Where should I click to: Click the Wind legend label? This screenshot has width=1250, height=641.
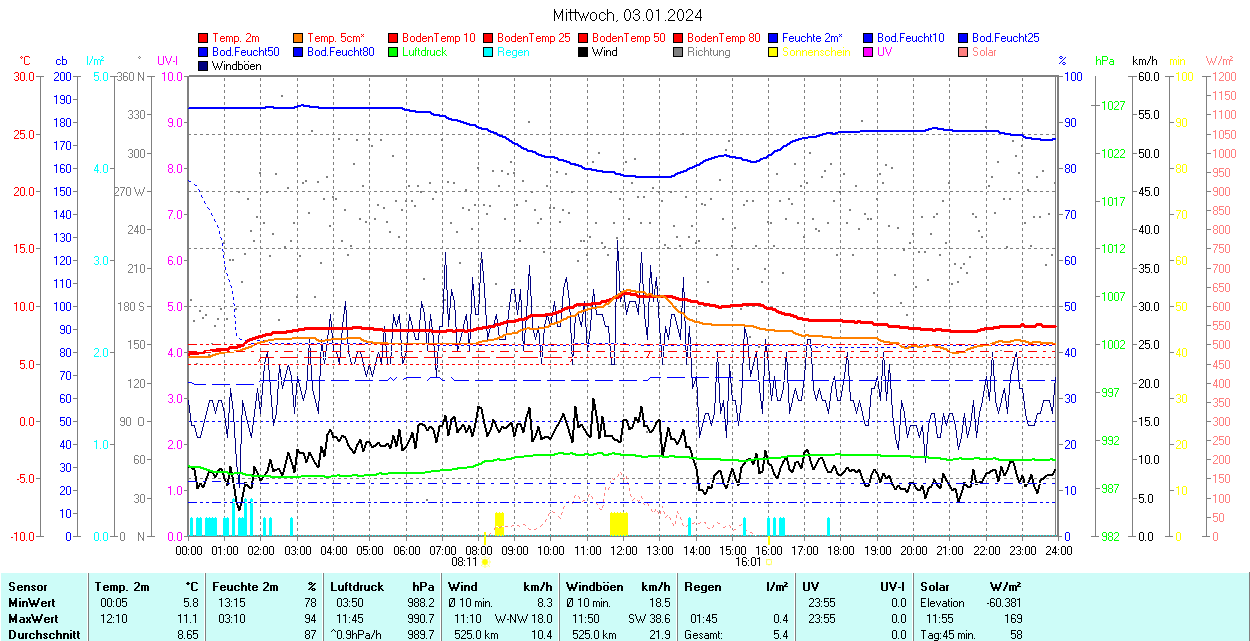coord(604,52)
